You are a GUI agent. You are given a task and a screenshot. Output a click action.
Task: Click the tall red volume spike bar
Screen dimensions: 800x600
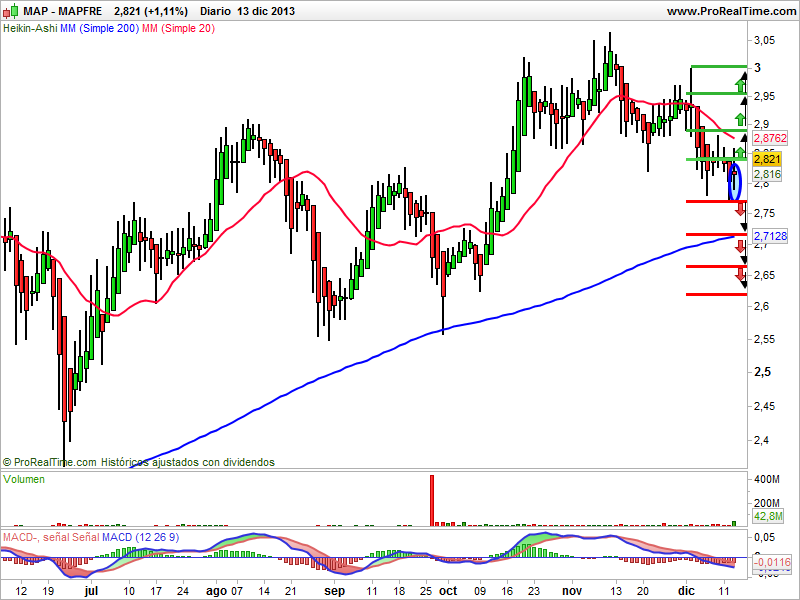[x=432, y=500]
